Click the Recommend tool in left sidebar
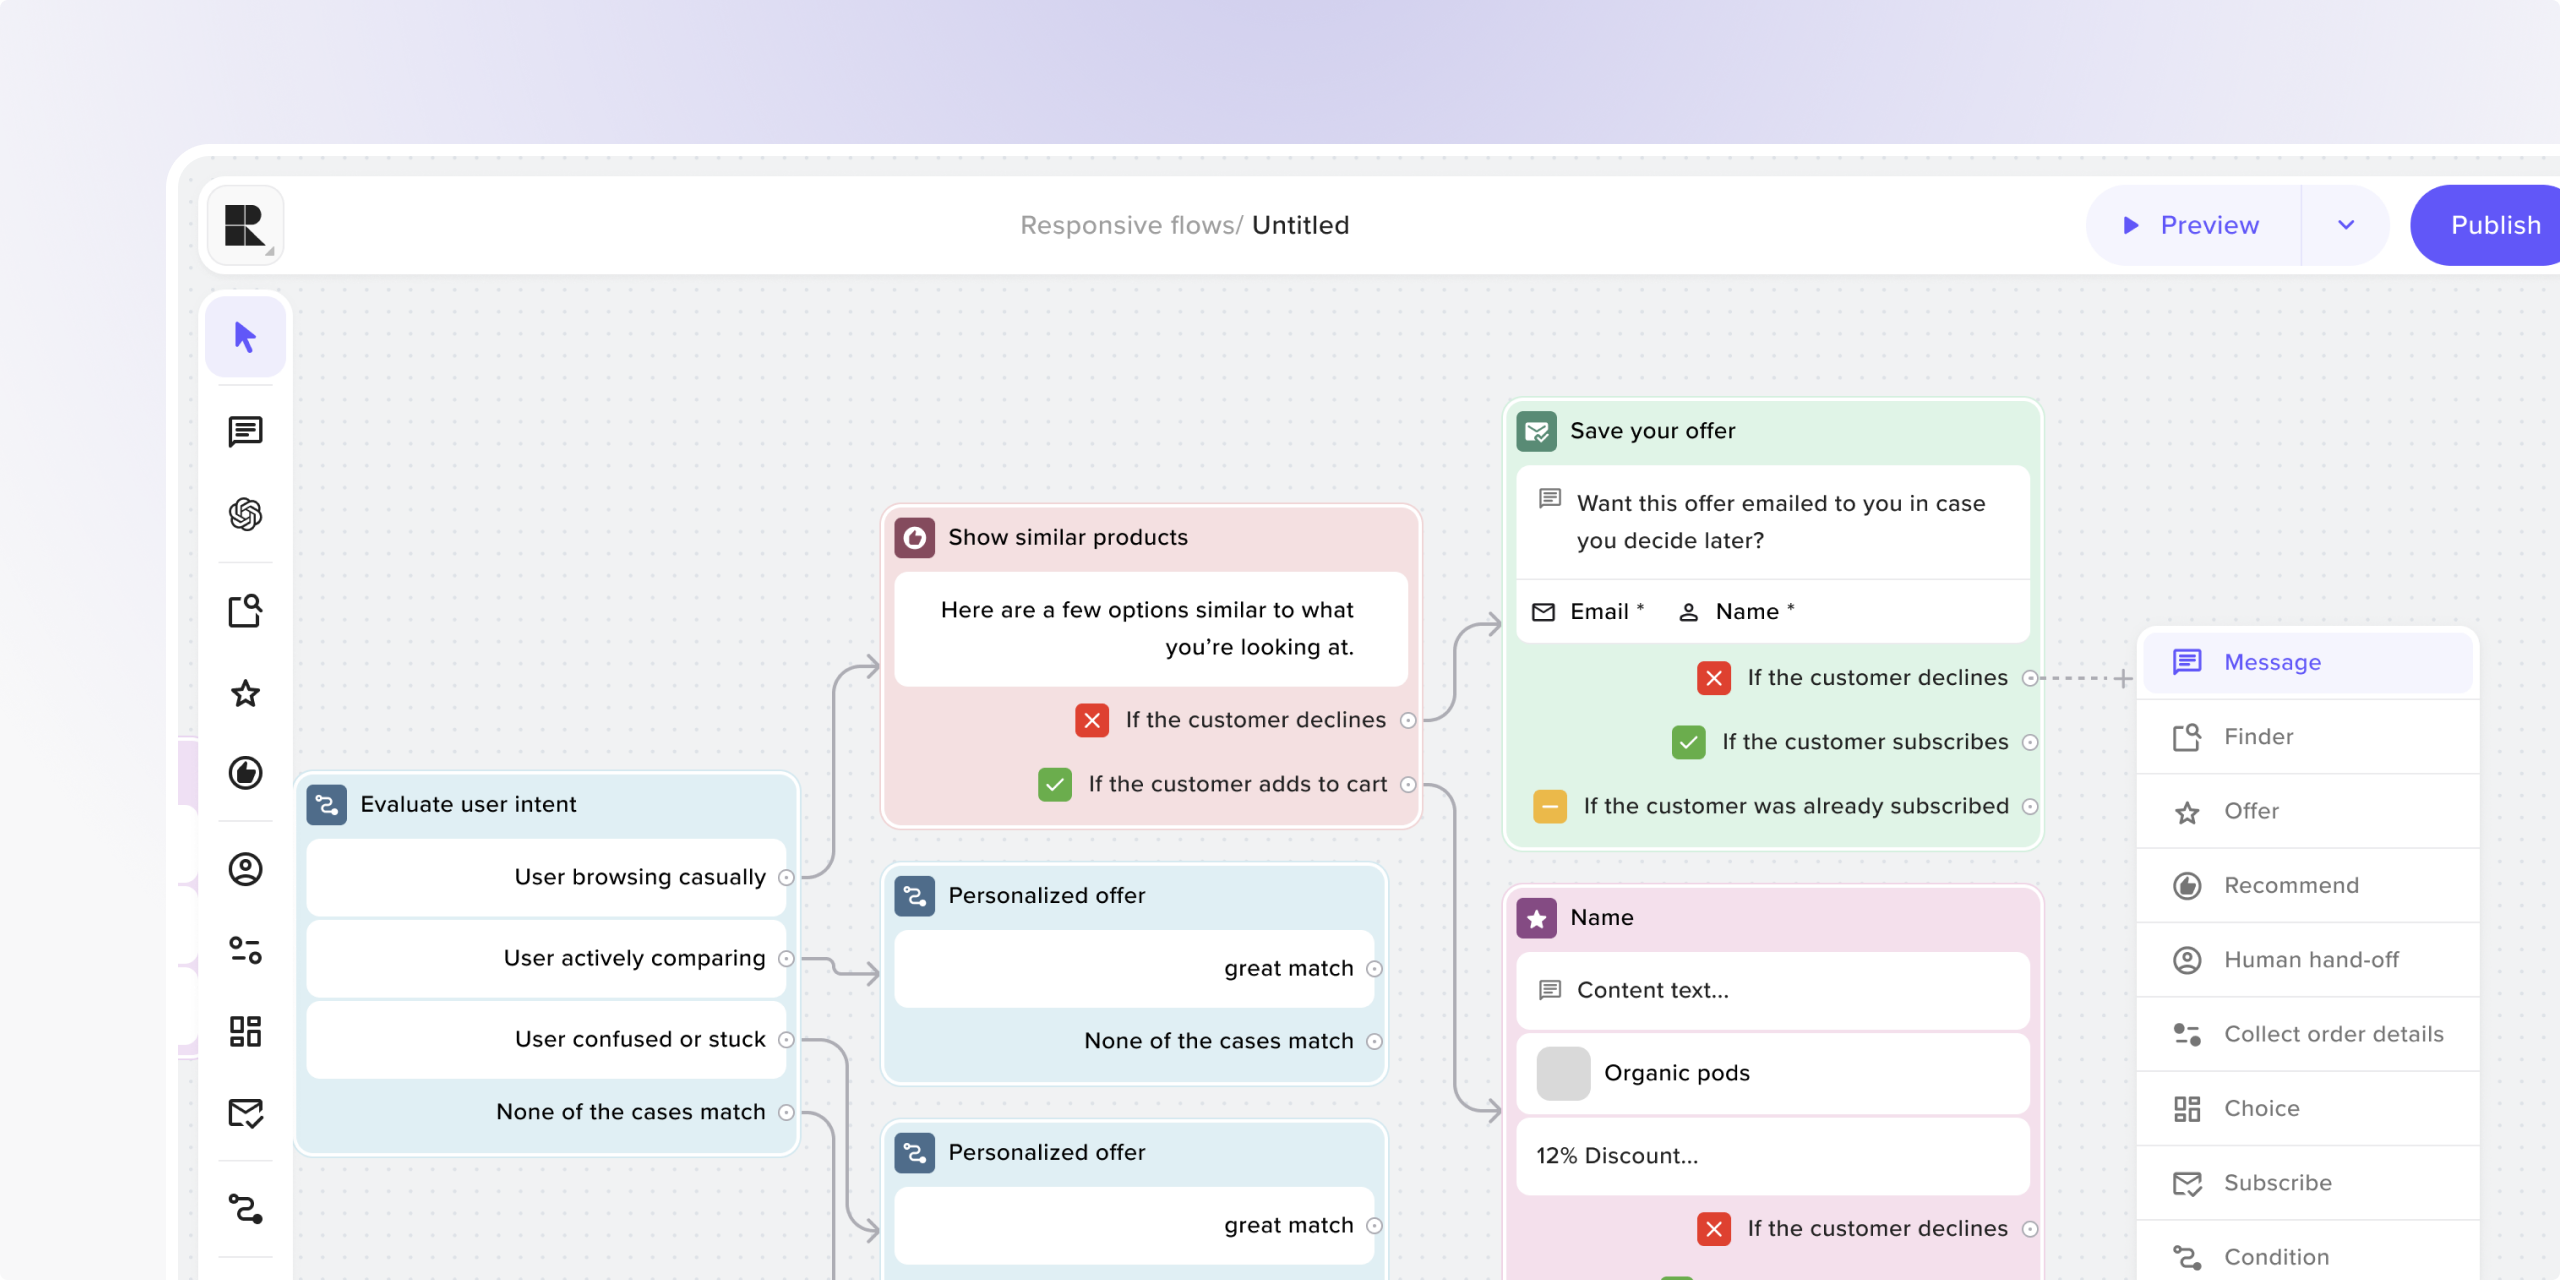 click(x=245, y=773)
